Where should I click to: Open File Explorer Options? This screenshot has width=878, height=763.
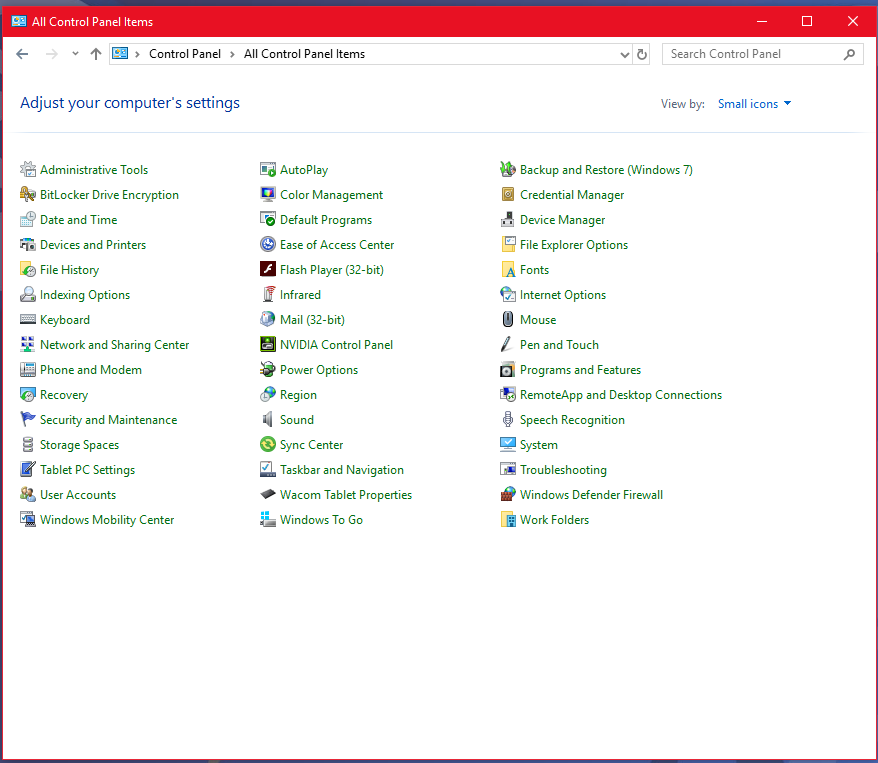574,245
